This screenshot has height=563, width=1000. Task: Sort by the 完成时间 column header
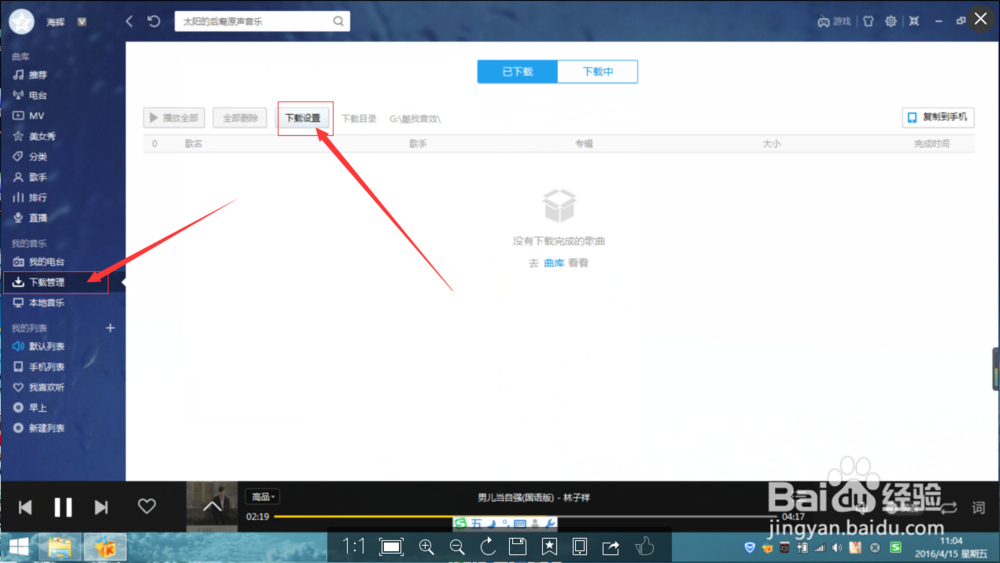click(931, 143)
